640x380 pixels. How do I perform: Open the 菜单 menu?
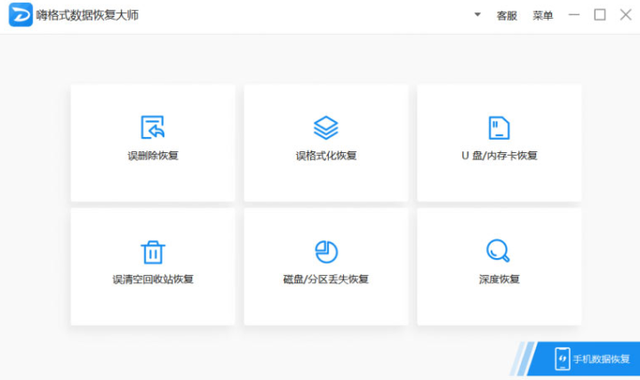pos(542,16)
